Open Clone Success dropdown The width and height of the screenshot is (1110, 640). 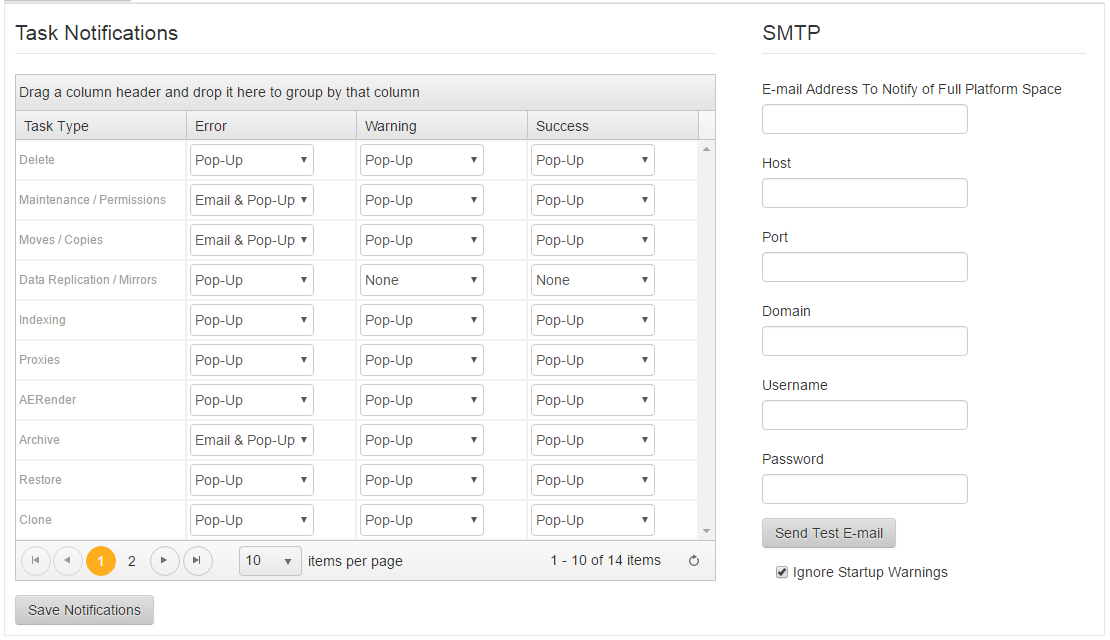point(593,520)
